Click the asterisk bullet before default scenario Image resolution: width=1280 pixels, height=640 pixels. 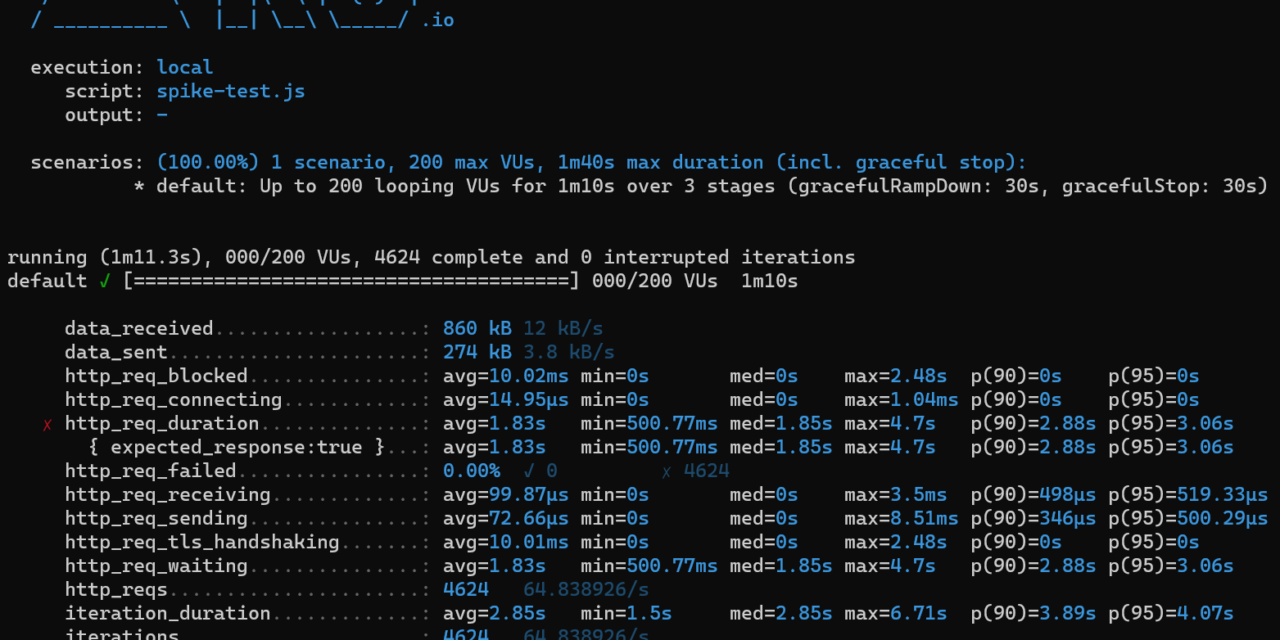(x=139, y=186)
